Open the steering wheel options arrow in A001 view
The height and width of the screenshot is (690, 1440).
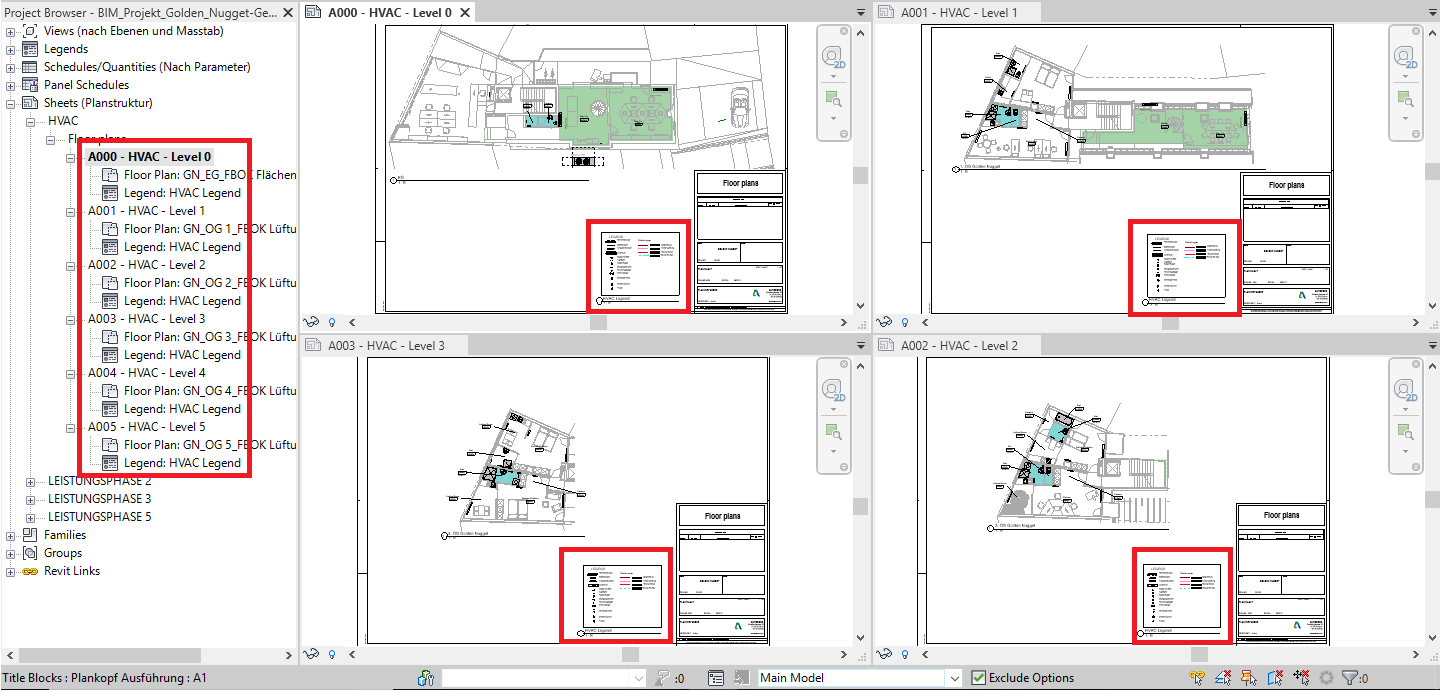1404,77
